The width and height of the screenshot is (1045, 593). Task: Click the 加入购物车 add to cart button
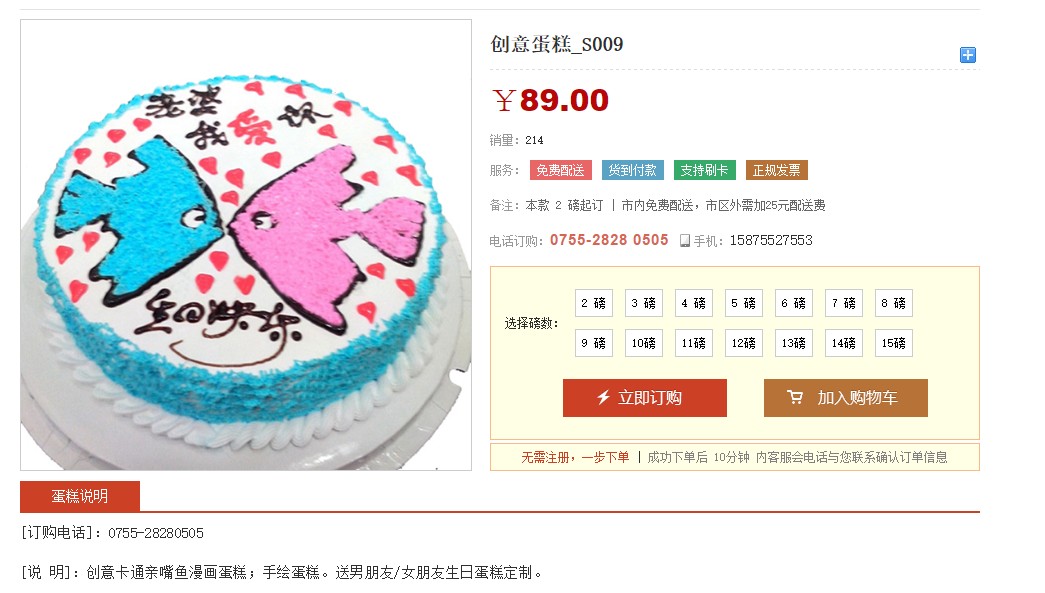click(x=846, y=398)
